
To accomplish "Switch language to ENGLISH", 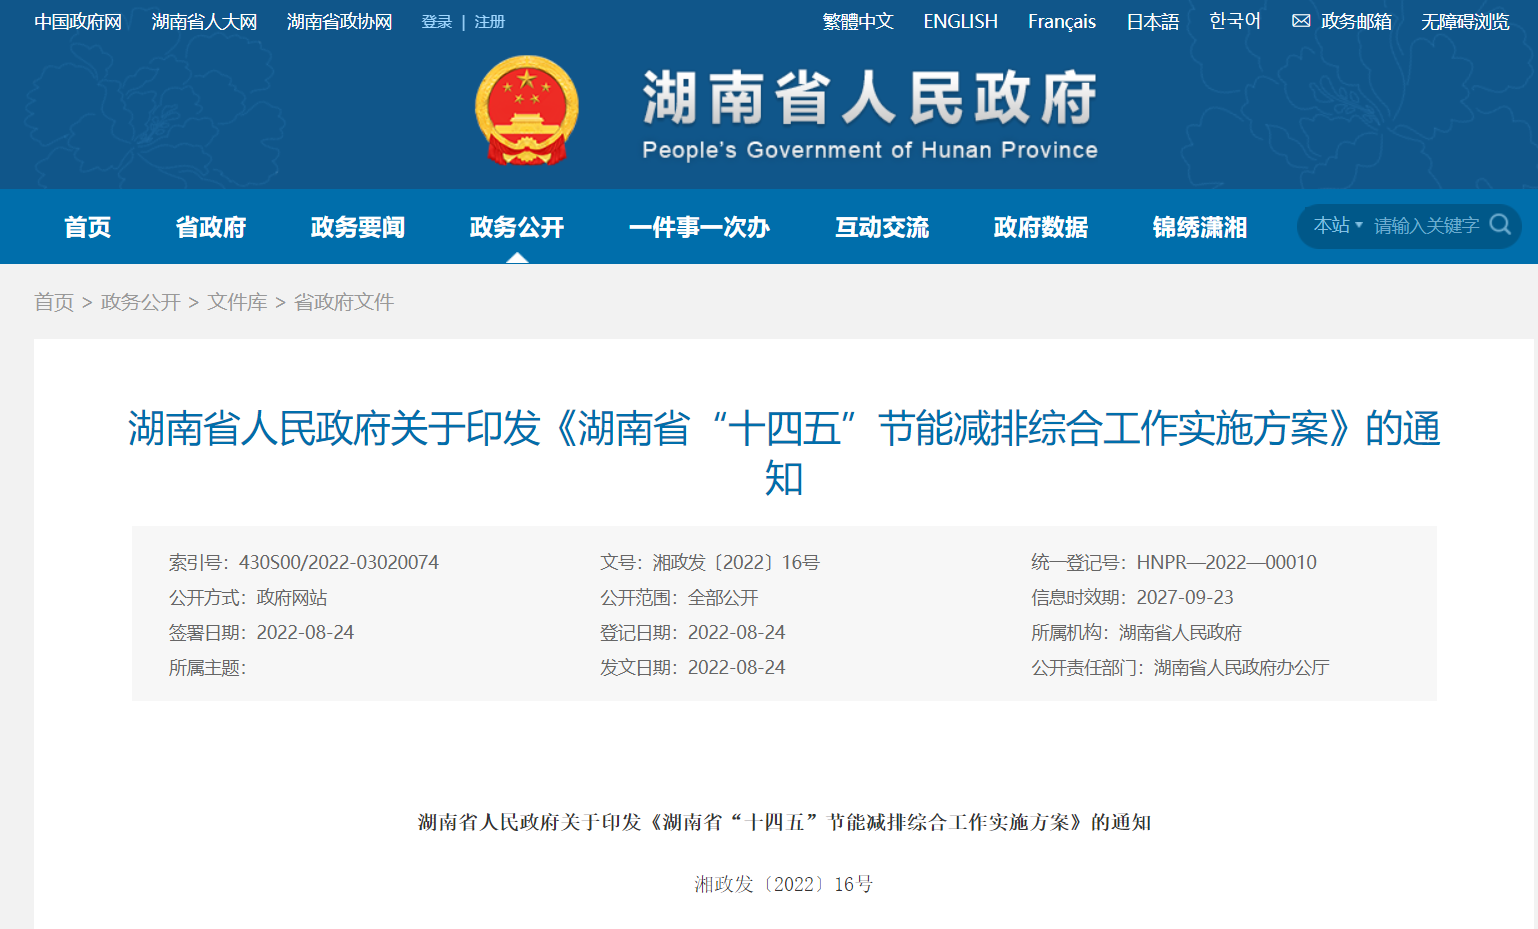I will tap(960, 21).
